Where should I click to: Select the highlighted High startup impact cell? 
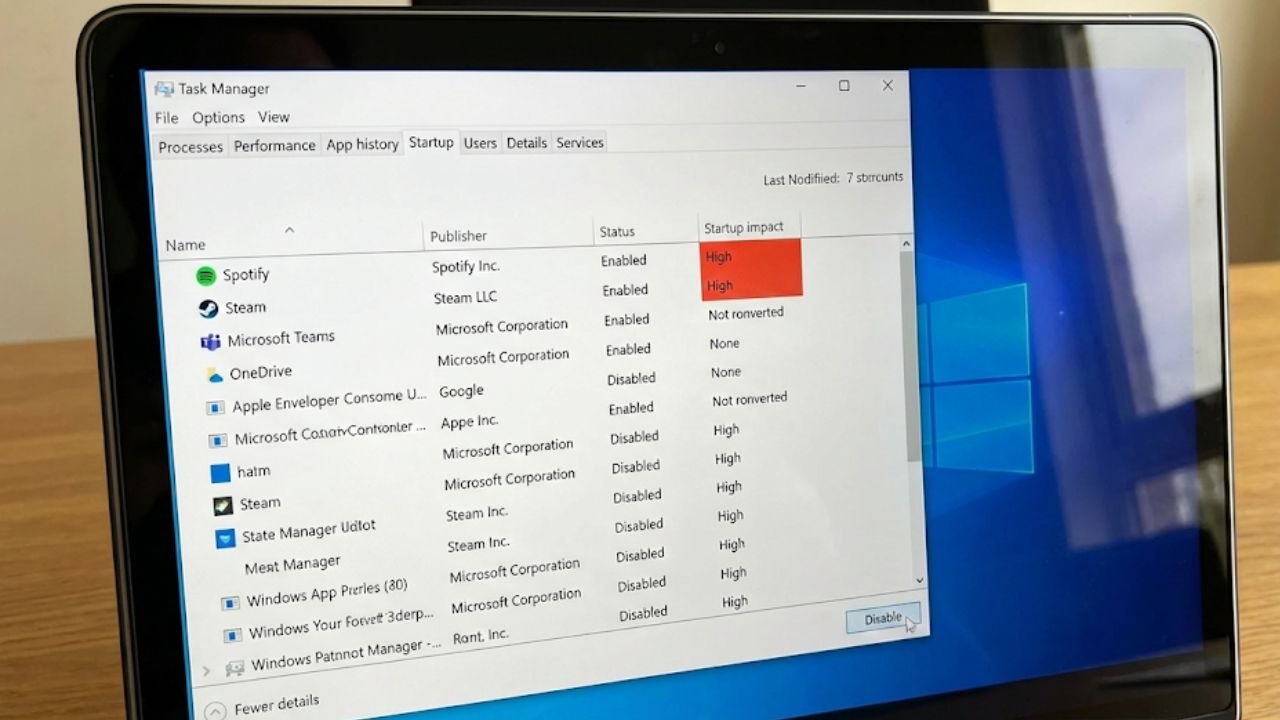tap(749, 270)
